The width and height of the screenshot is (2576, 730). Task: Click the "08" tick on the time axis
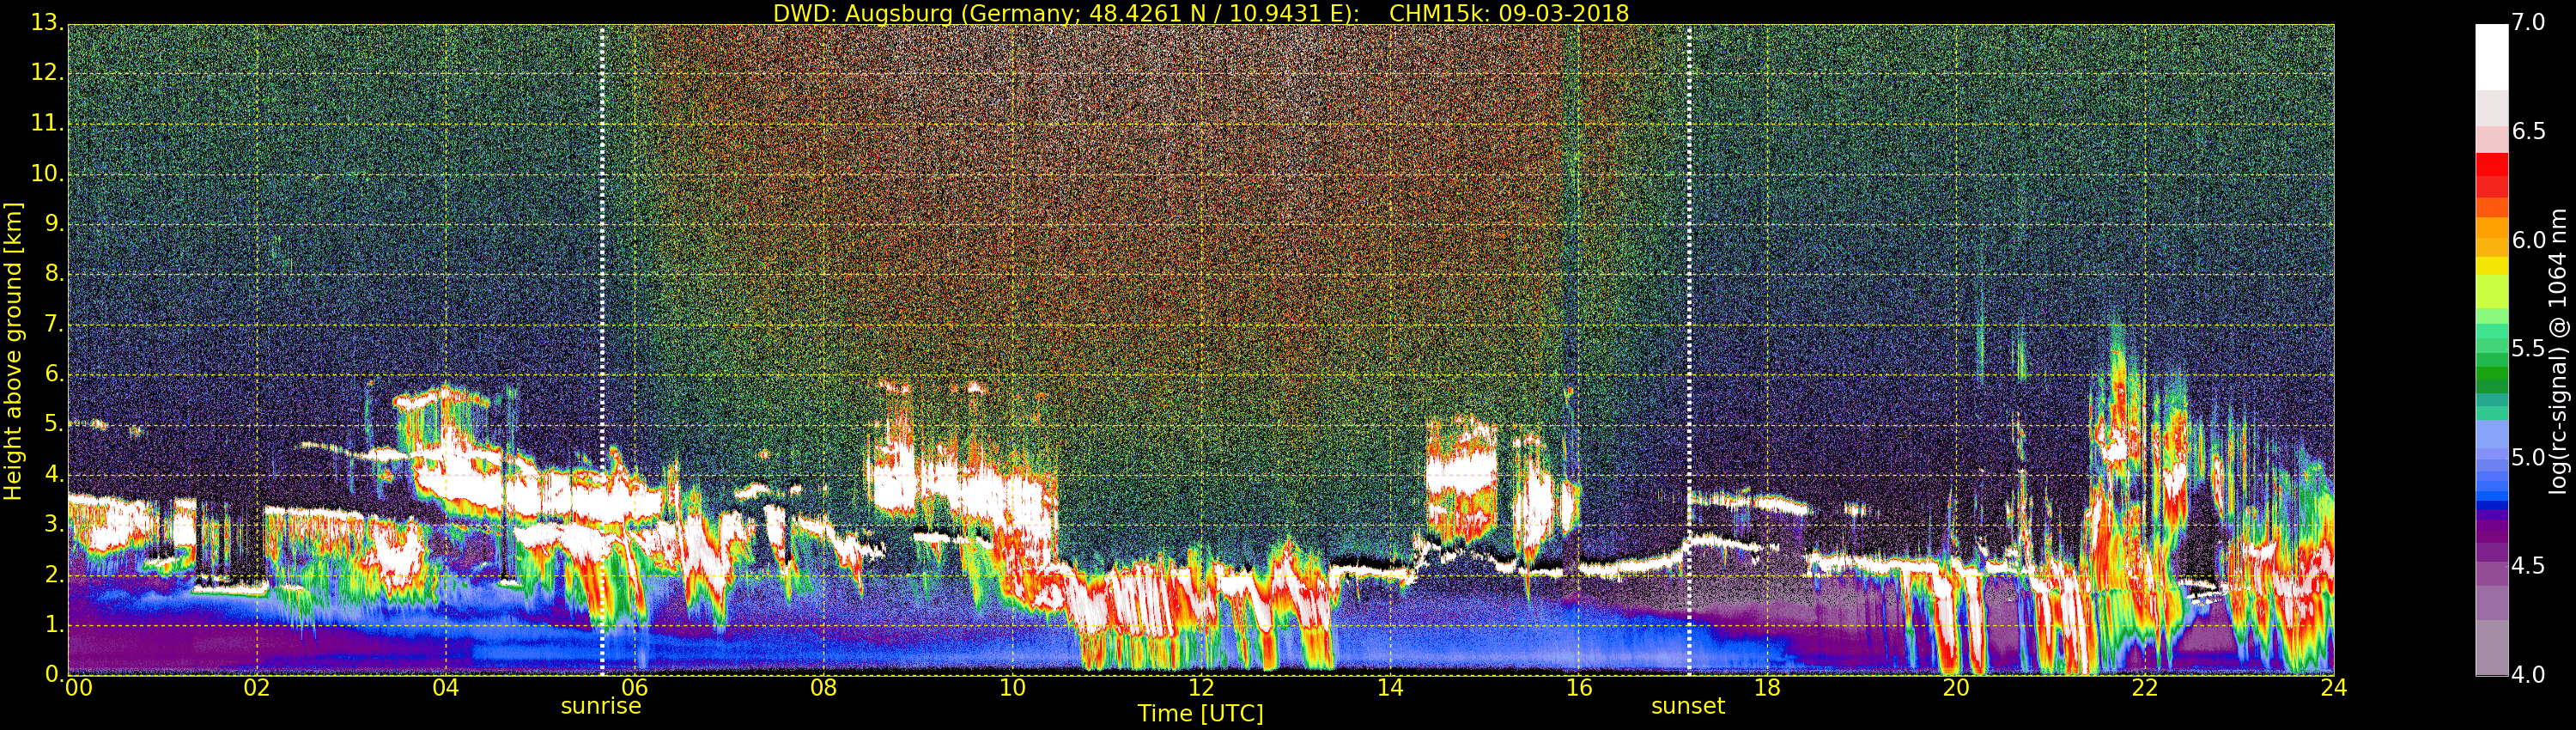824,688
